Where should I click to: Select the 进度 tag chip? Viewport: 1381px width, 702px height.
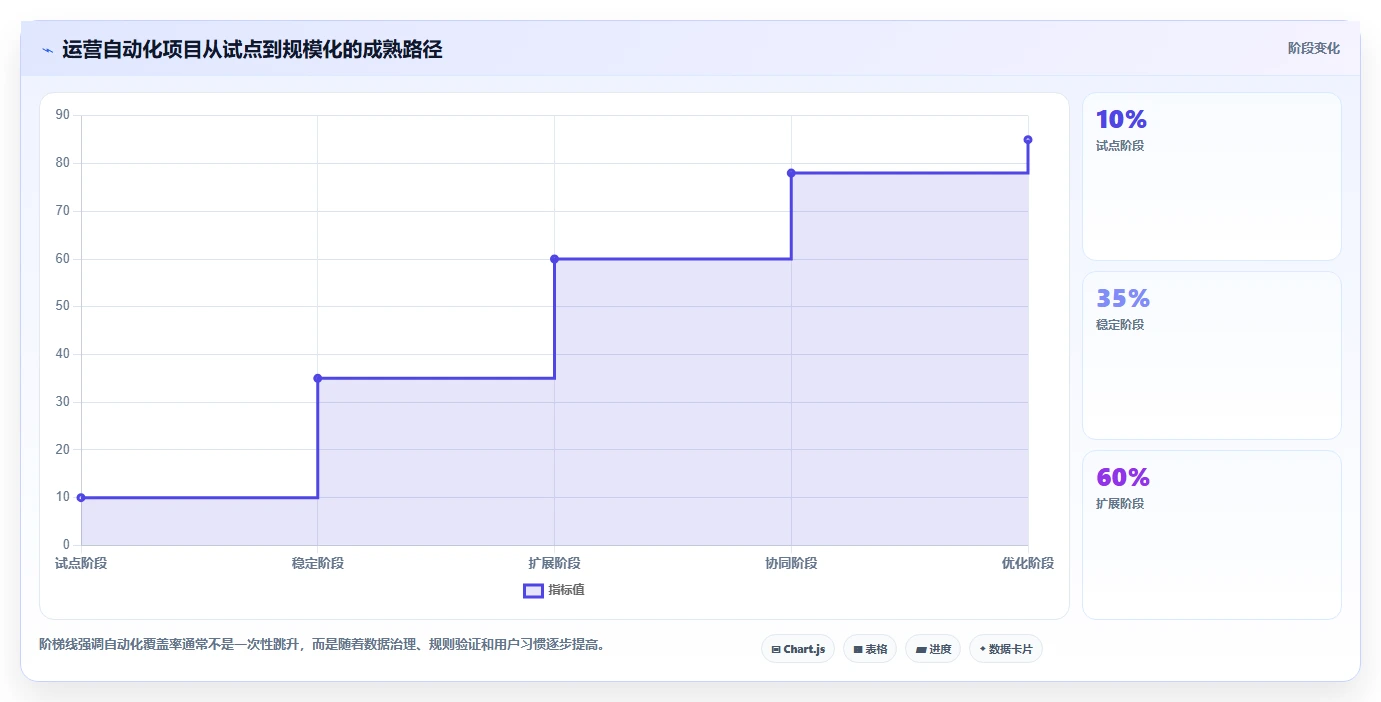(933, 649)
